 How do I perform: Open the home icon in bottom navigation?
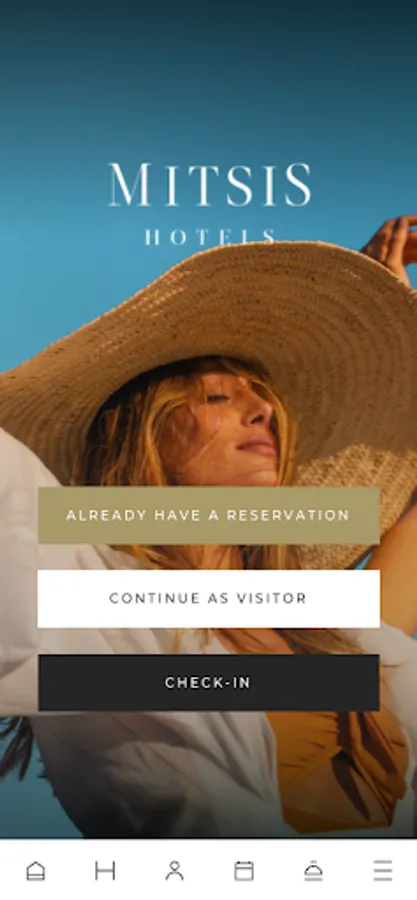(x=36, y=871)
